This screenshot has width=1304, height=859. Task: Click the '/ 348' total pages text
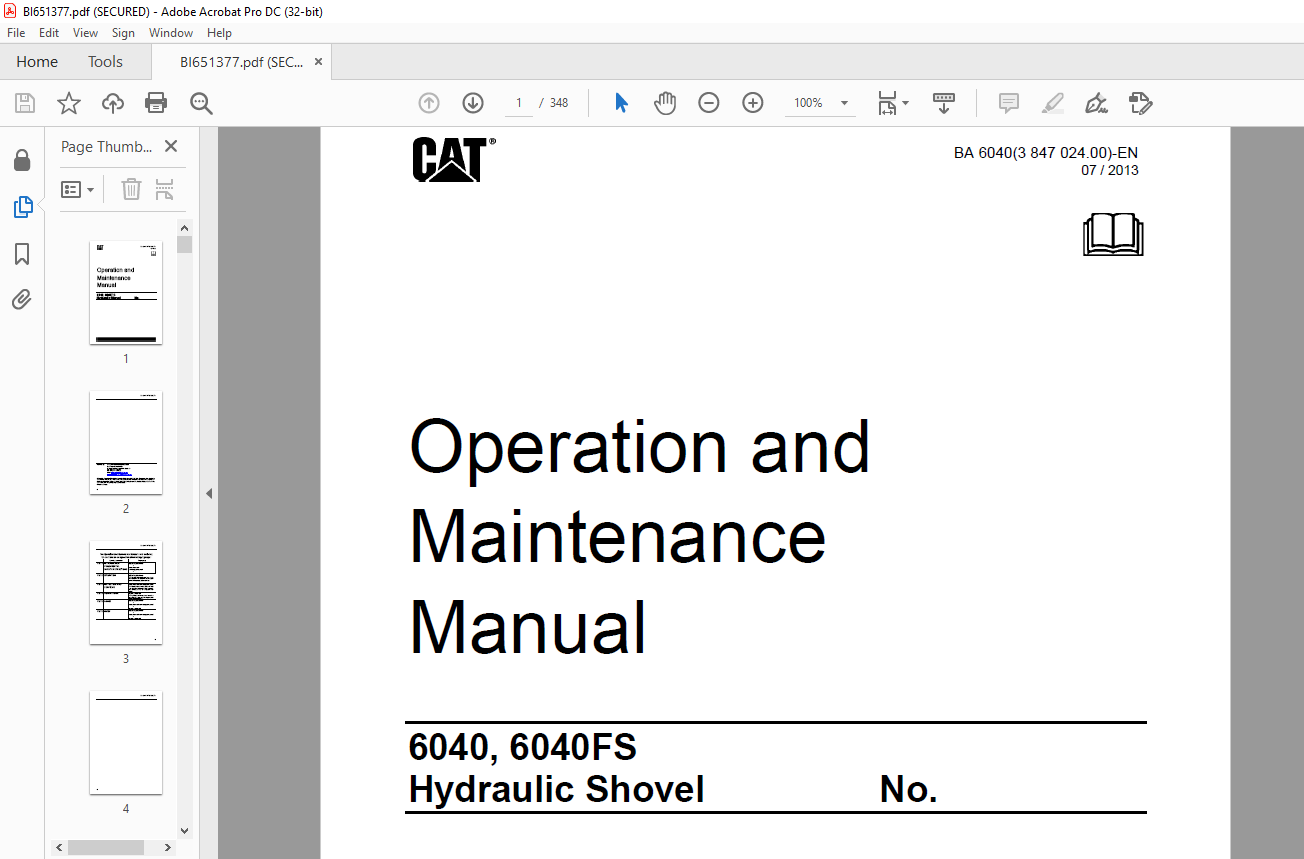[x=553, y=103]
